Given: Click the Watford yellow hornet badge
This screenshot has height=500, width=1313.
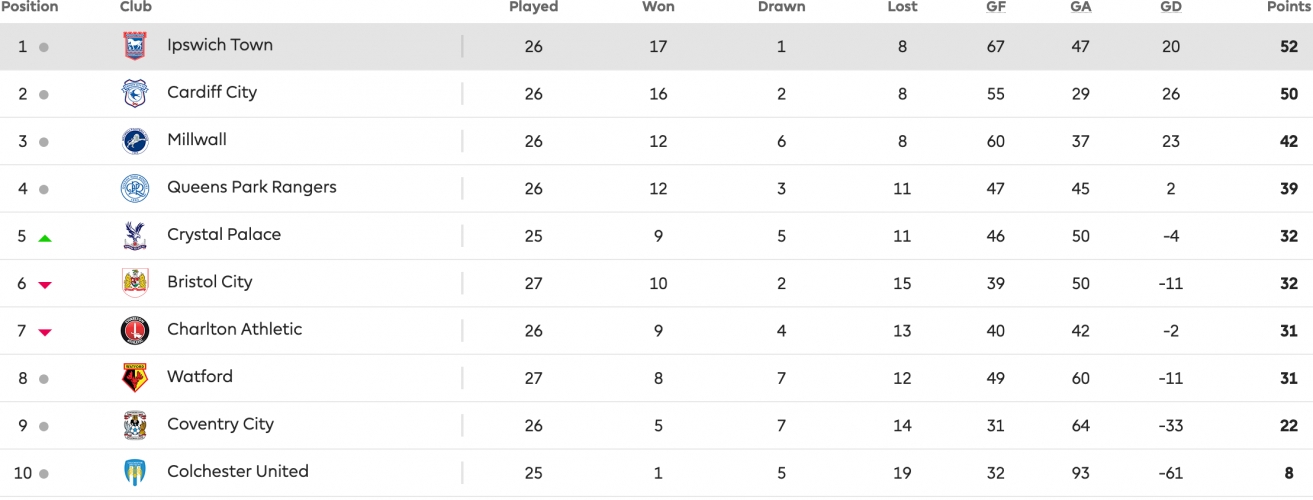Looking at the screenshot, I should 135,378.
